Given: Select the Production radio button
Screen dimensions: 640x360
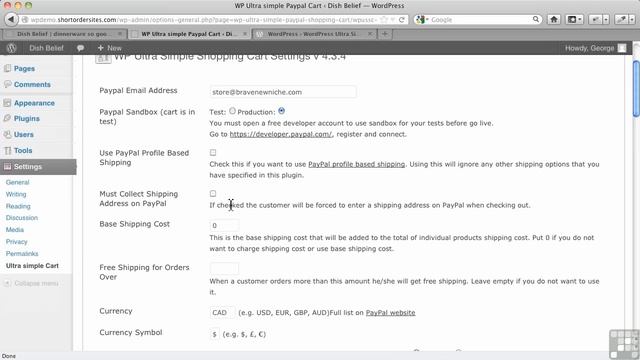Looking at the screenshot, I should (x=281, y=111).
